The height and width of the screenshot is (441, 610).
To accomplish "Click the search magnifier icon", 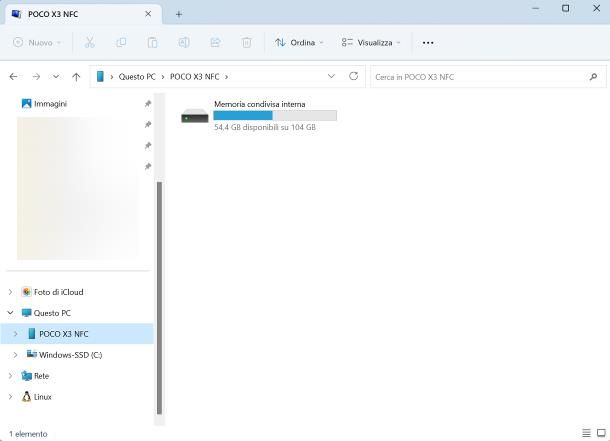I will [593, 77].
